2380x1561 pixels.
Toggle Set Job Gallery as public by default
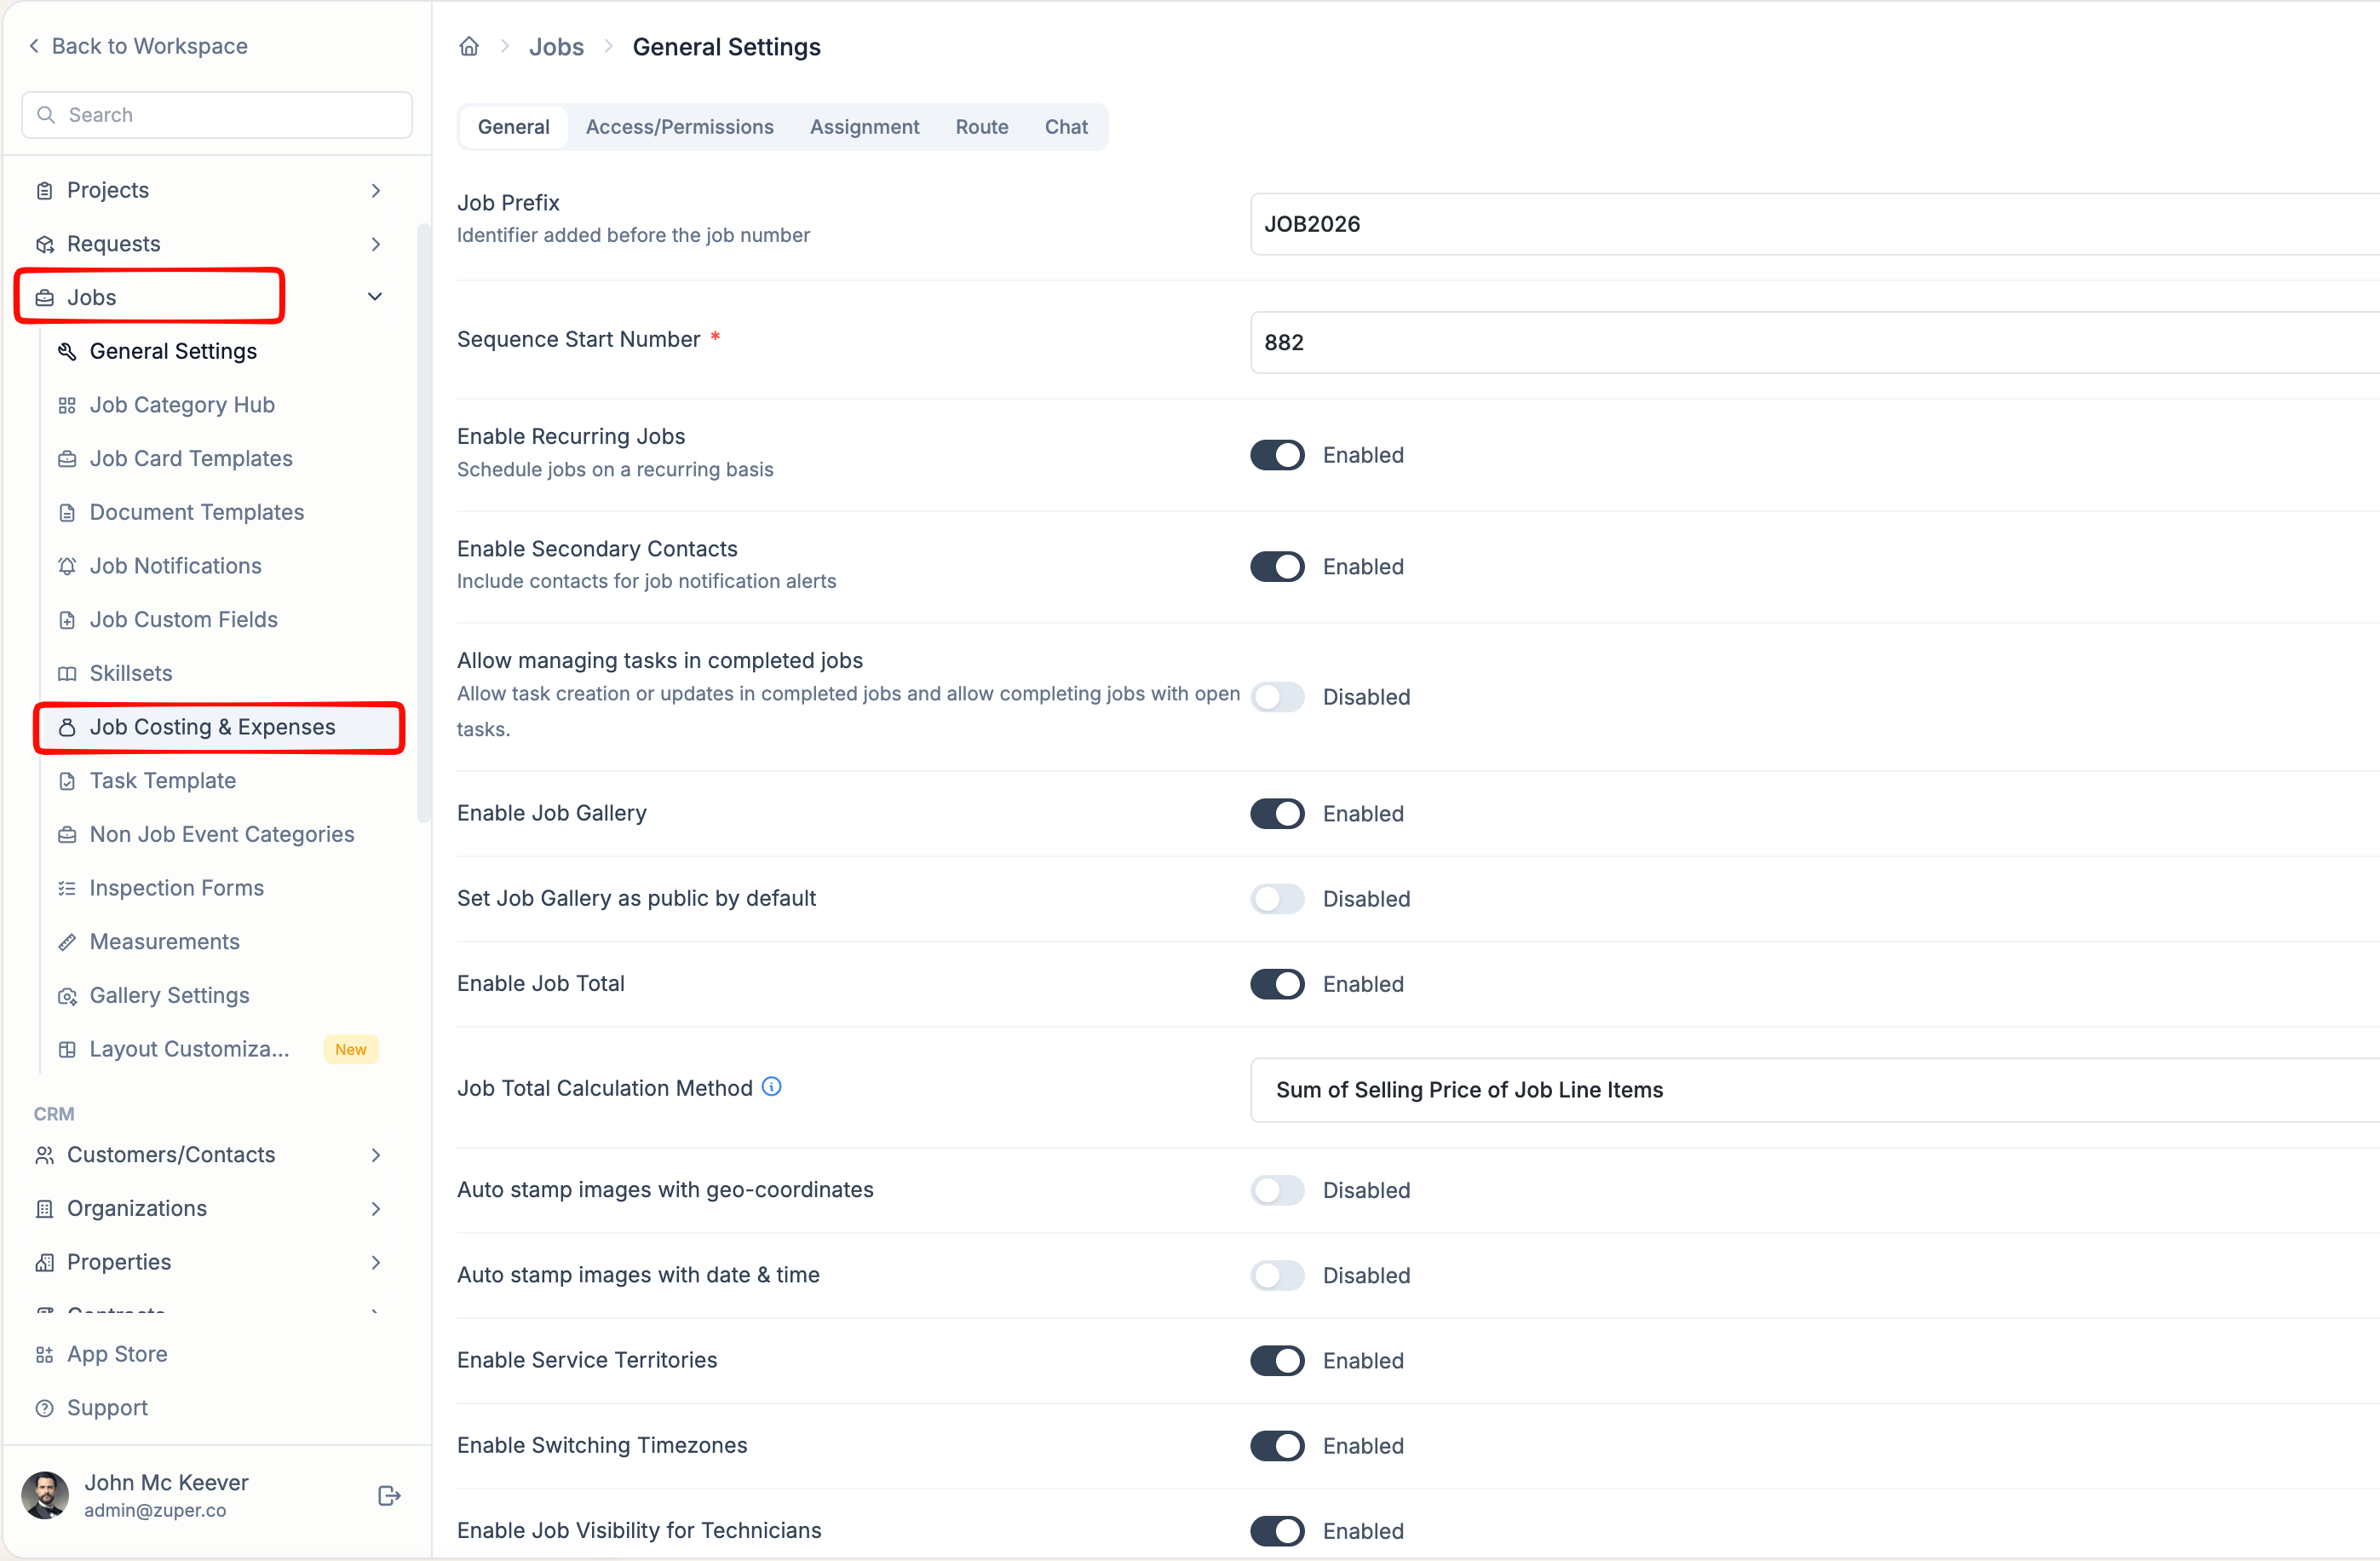click(x=1277, y=898)
